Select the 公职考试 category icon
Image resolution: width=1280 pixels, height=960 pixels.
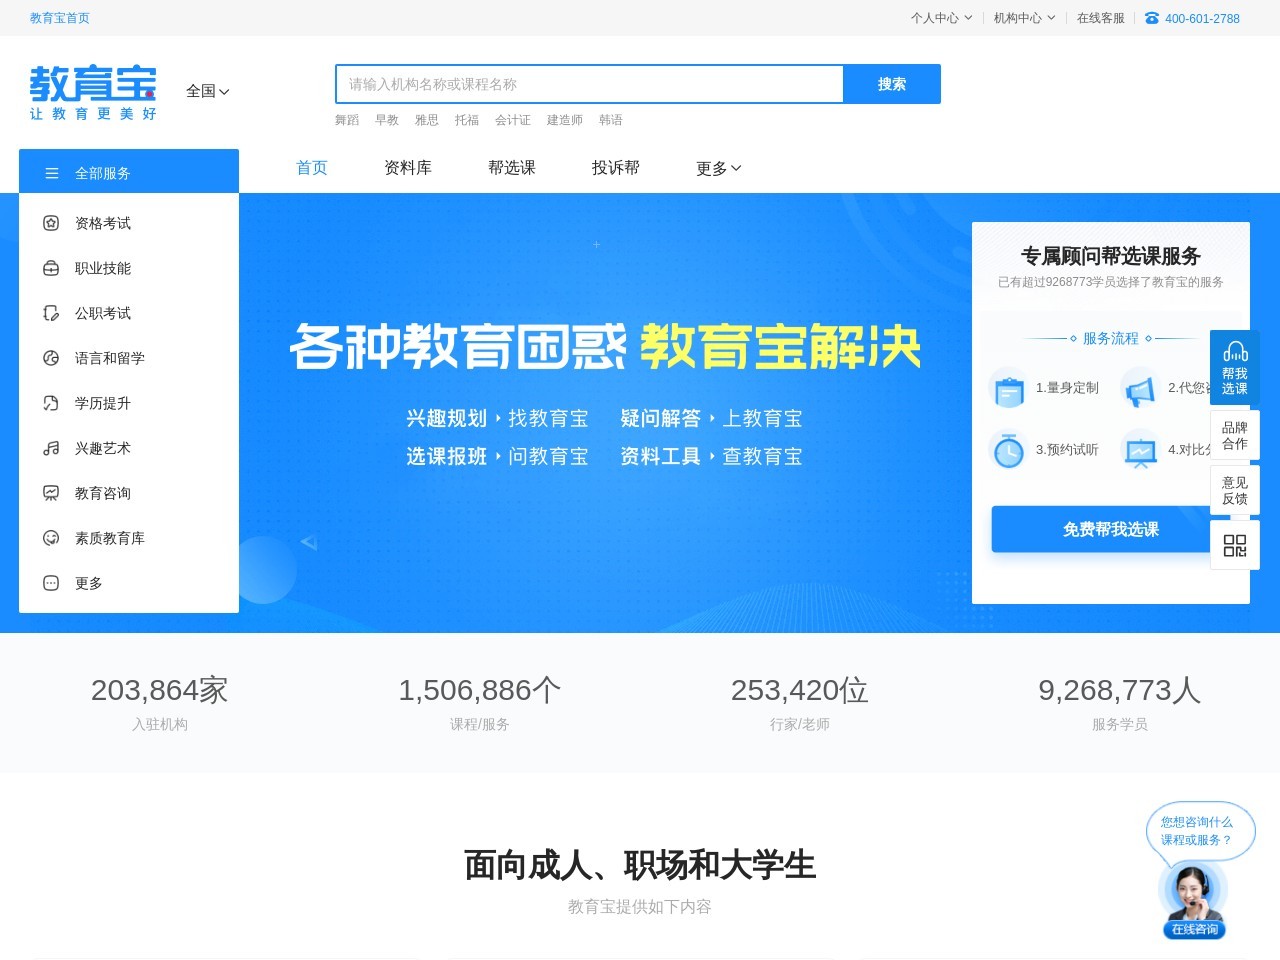(x=51, y=313)
